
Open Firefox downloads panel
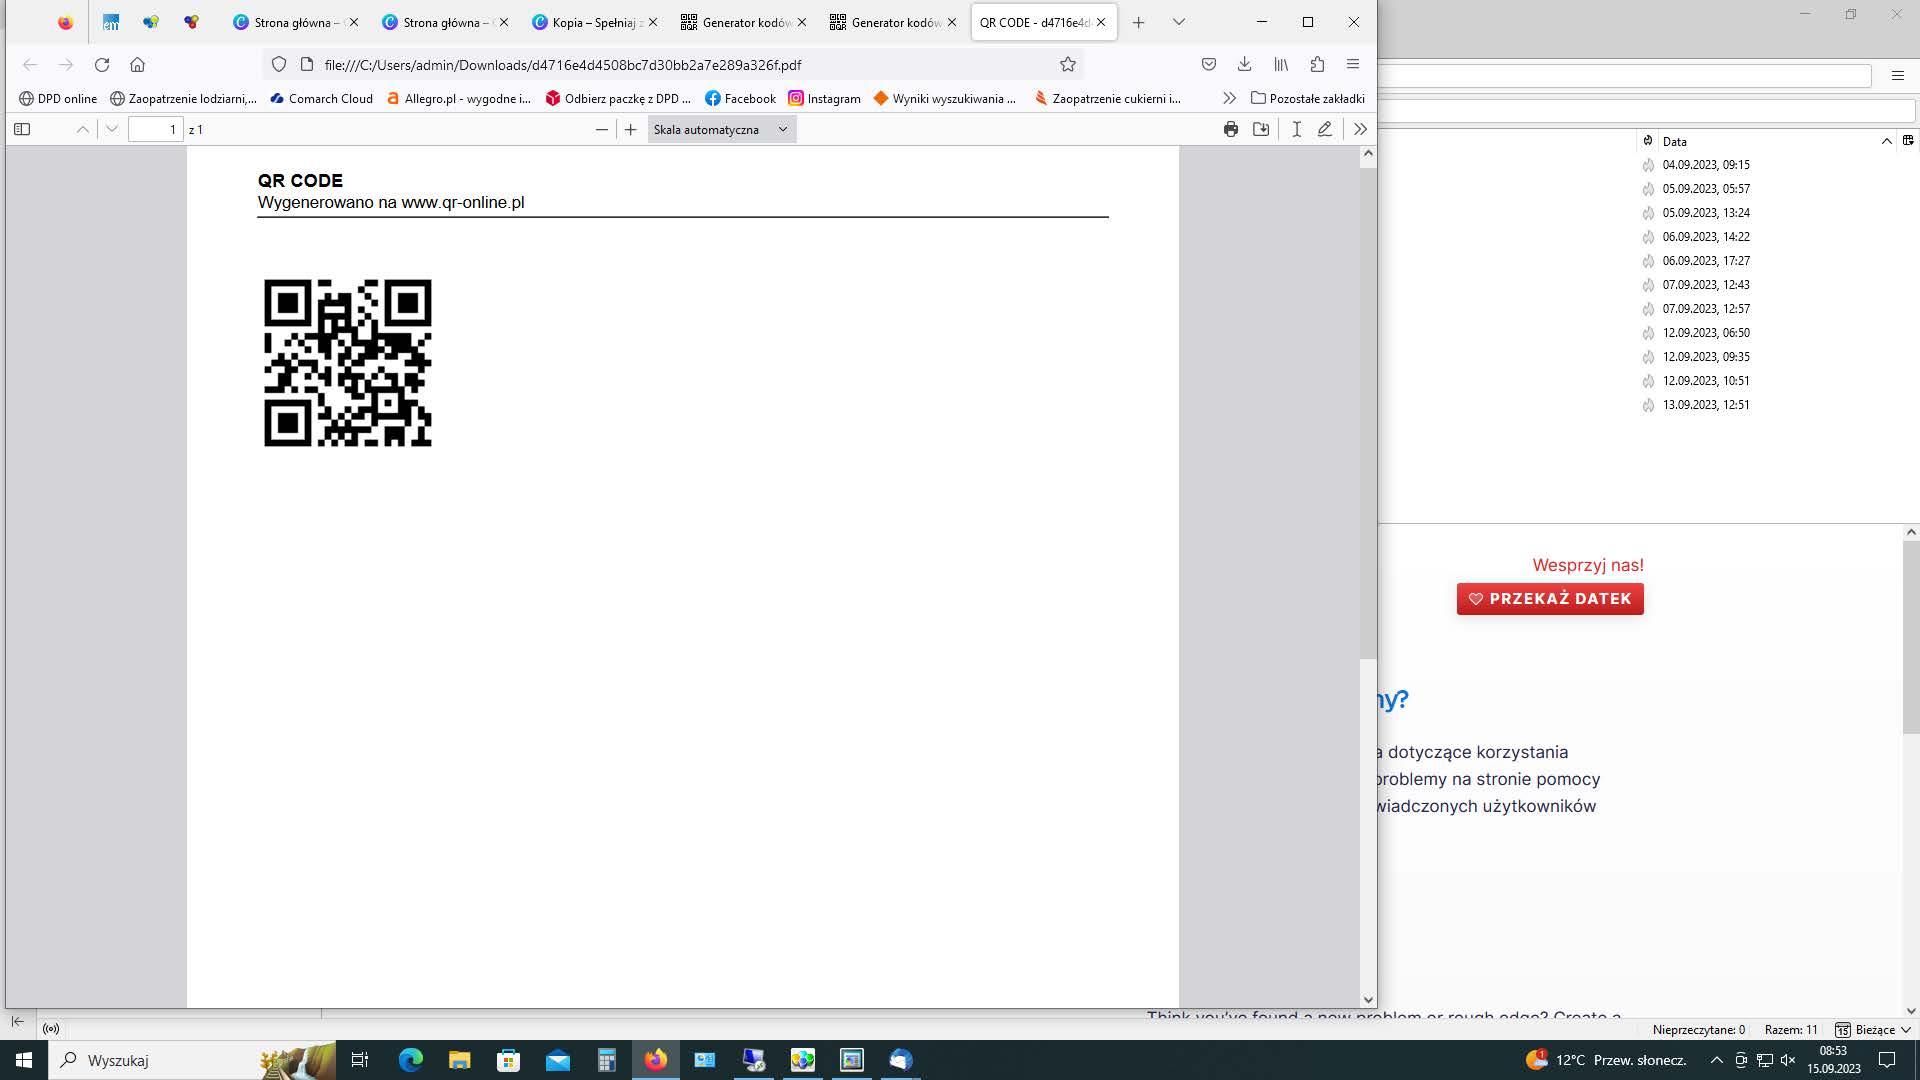click(1244, 64)
